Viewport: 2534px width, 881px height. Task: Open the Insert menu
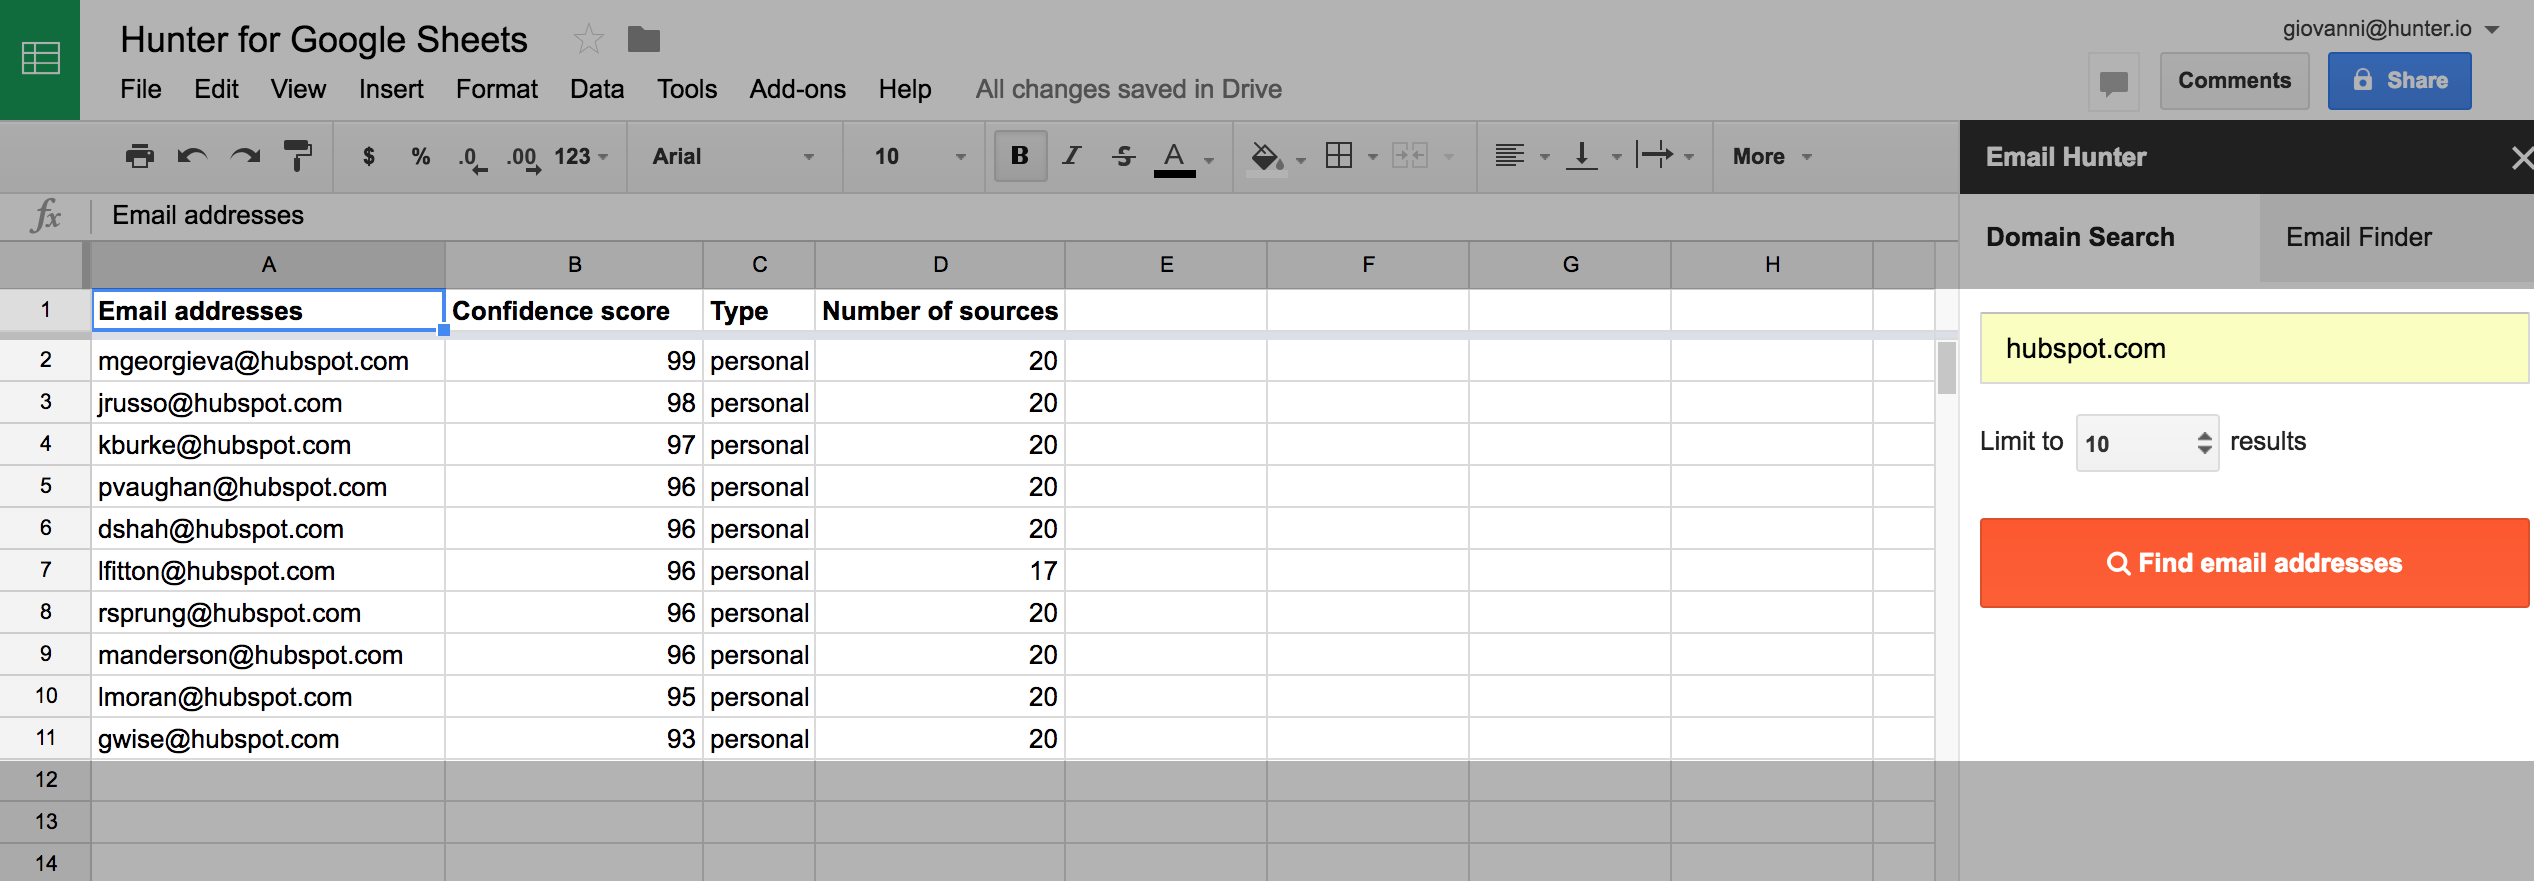391,89
